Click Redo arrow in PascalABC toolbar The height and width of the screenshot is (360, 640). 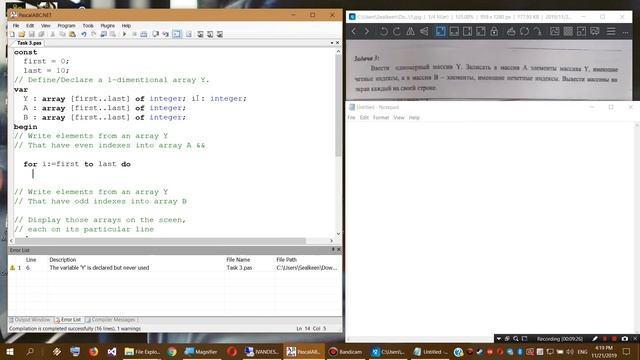(93, 34)
